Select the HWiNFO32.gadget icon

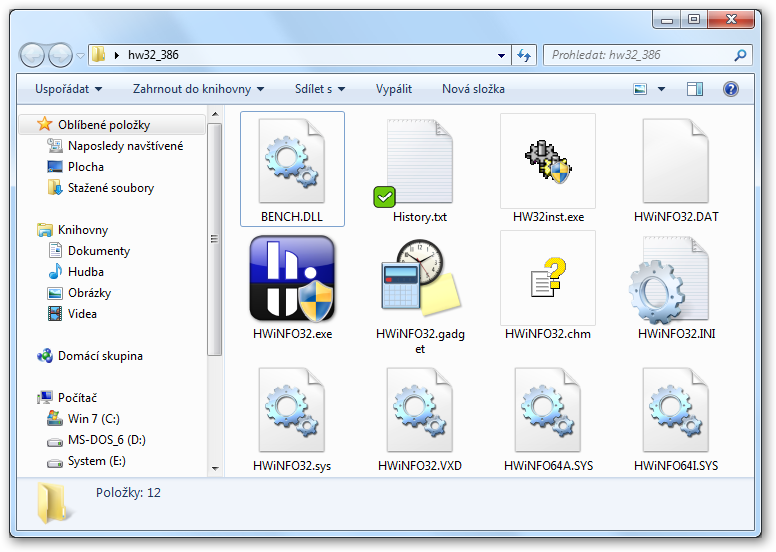coord(420,278)
